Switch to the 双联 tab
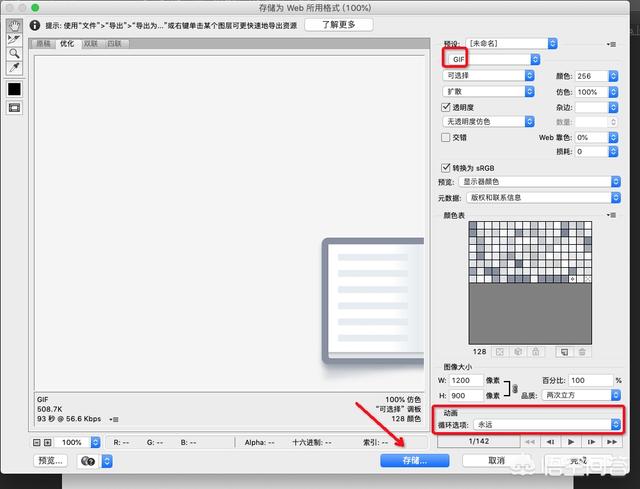Image resolution: width=640 pixels, height=489 pixels. pyautogui.click(x=91, y=44)
